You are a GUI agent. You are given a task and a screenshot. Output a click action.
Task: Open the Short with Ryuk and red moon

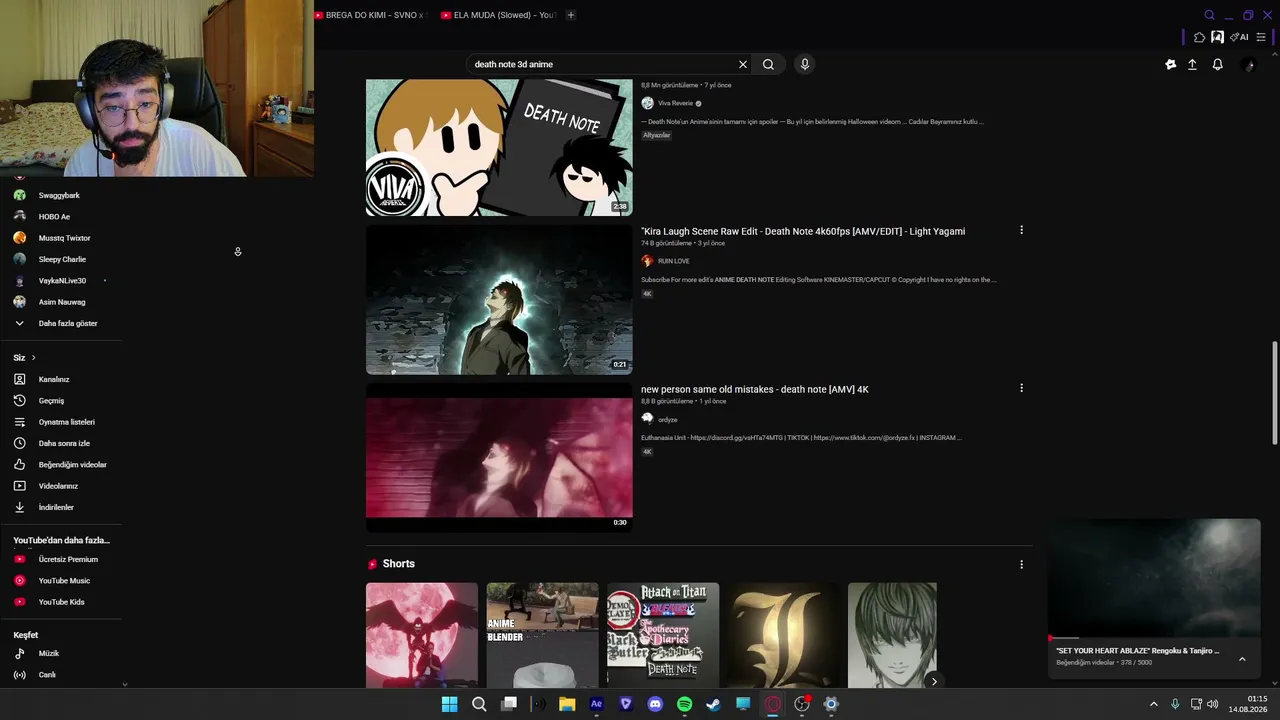[x=422, y=636]
